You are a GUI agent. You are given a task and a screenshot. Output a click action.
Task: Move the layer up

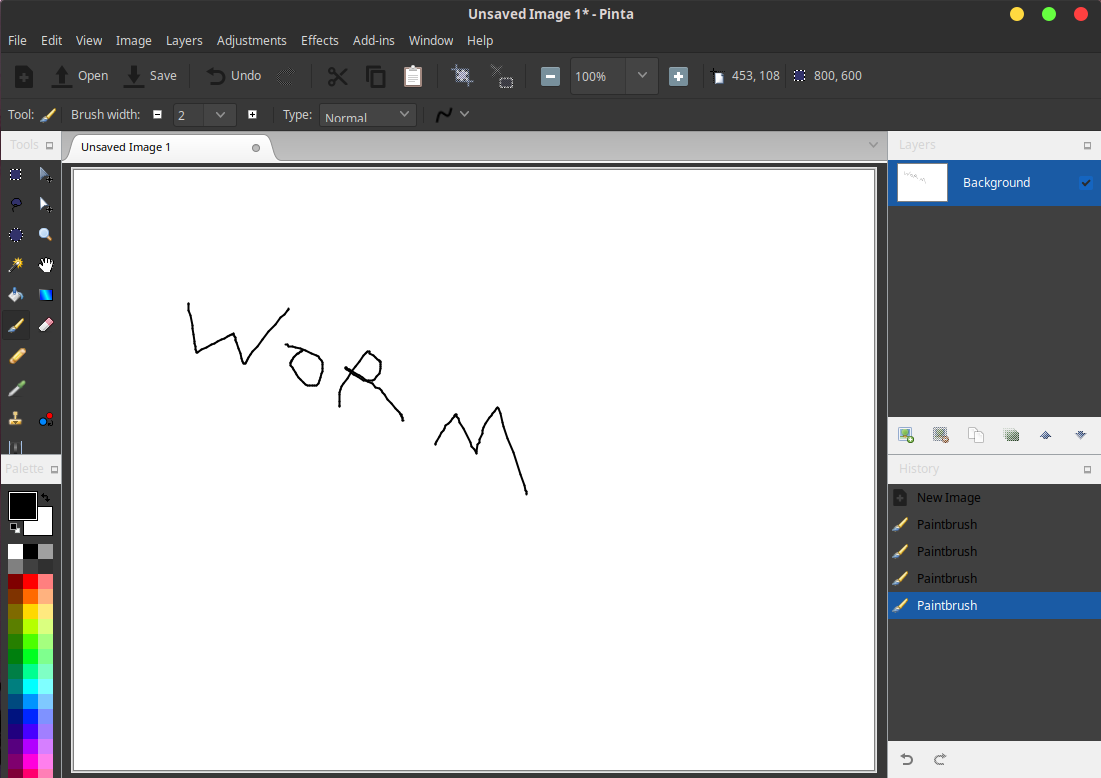(x=1046, y=435)
